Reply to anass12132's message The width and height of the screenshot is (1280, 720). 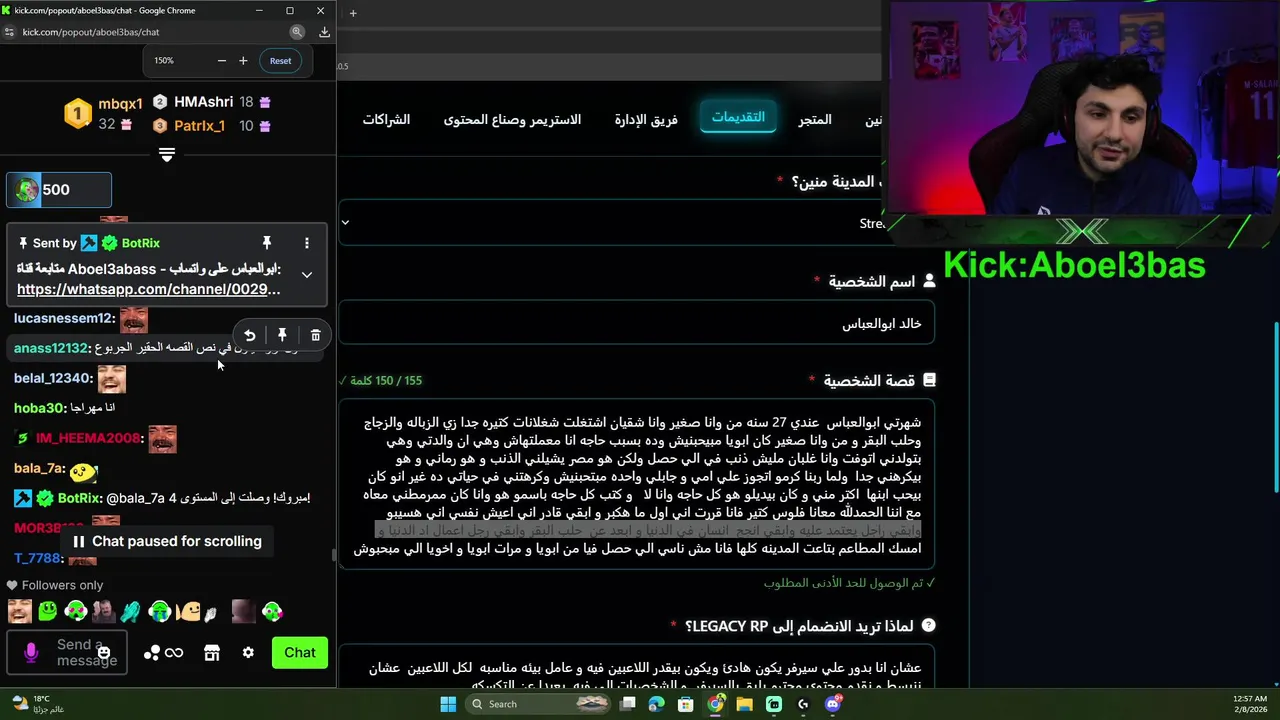click(x=250, y=336)
